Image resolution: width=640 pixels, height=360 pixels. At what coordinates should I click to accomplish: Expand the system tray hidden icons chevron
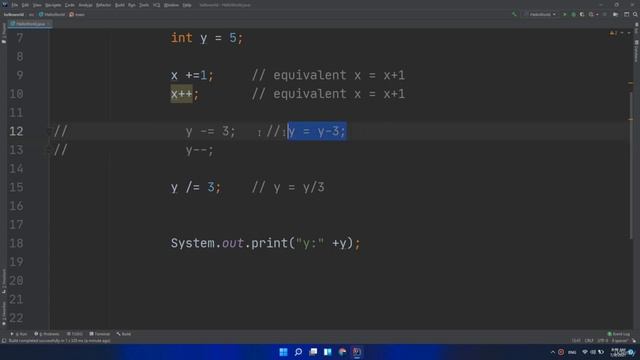coord(553,352)
